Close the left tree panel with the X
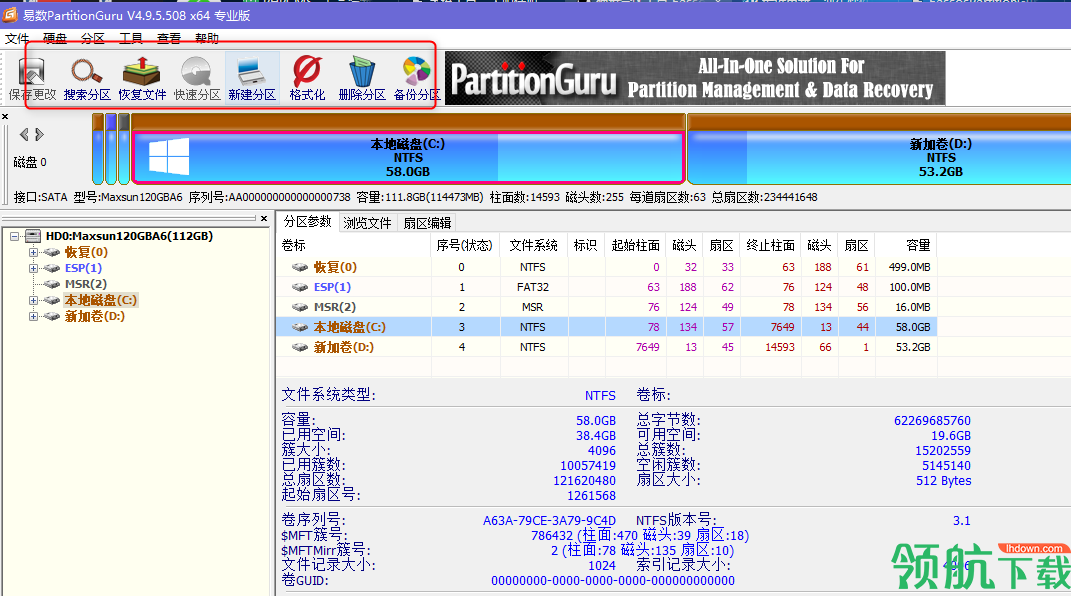This screenshot has height=596, width=1071. tap(264, 218)
